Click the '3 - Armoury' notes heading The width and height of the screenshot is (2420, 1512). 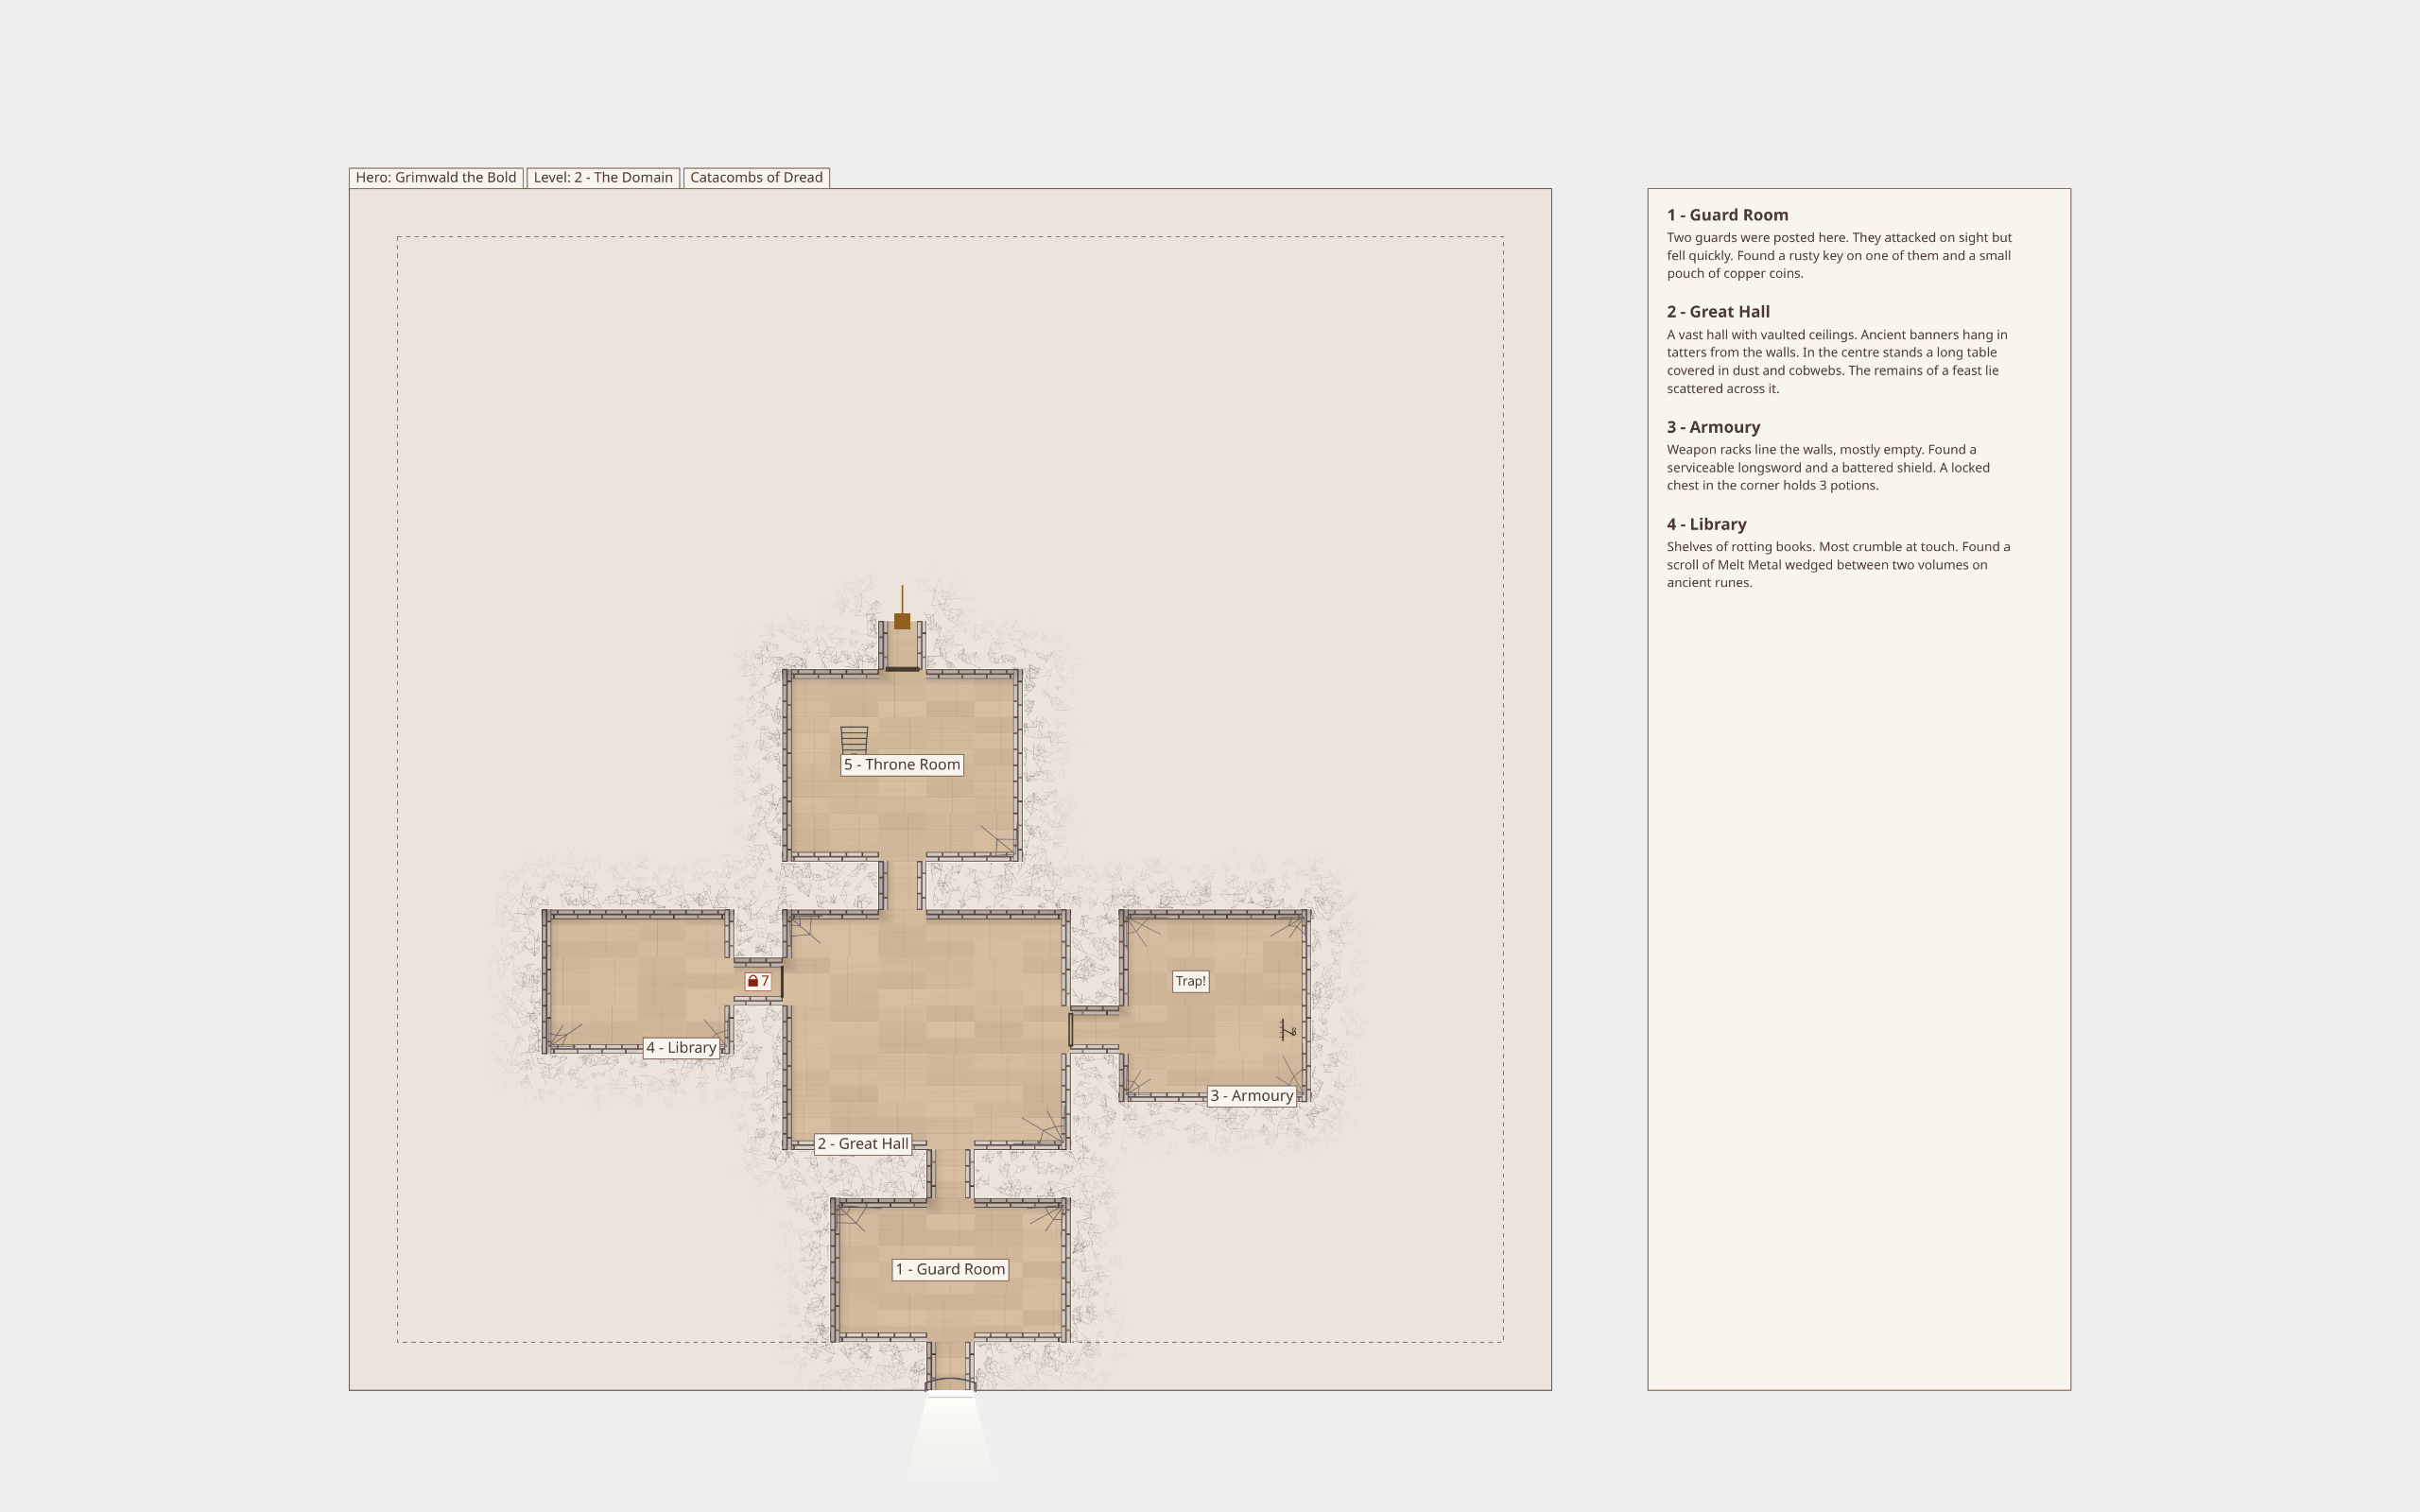[1713, 427]
